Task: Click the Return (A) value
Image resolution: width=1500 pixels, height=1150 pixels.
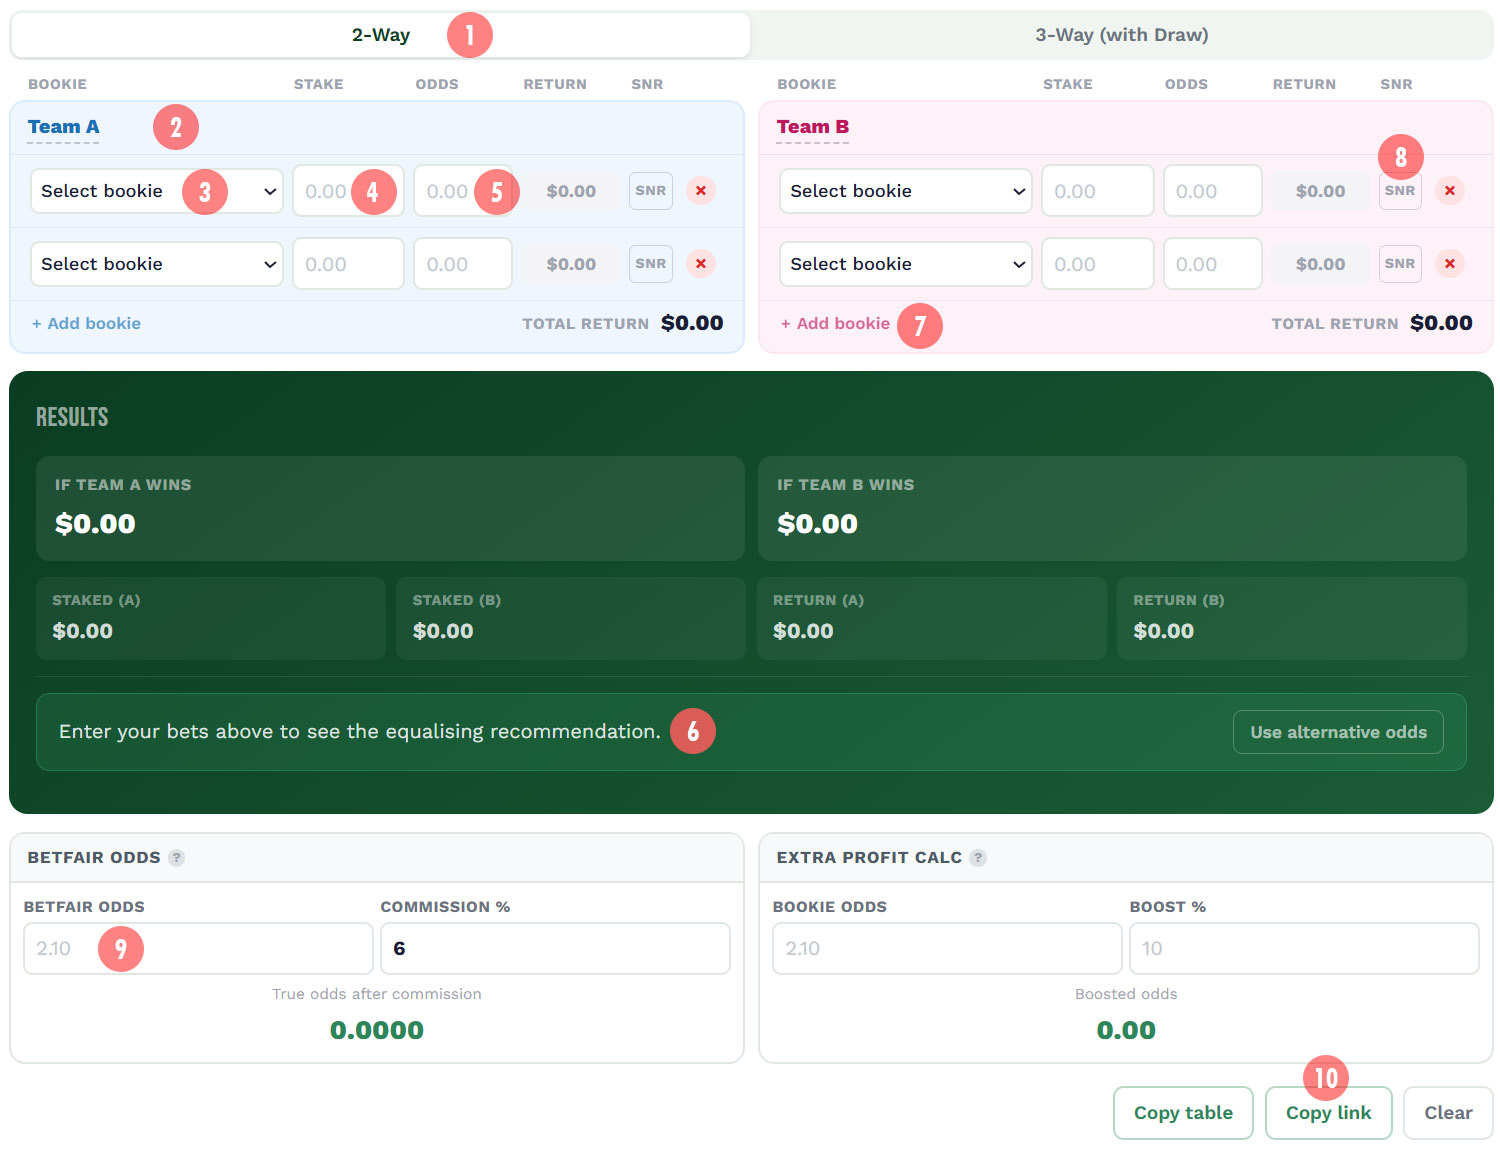Action: (x=803, y=631)
